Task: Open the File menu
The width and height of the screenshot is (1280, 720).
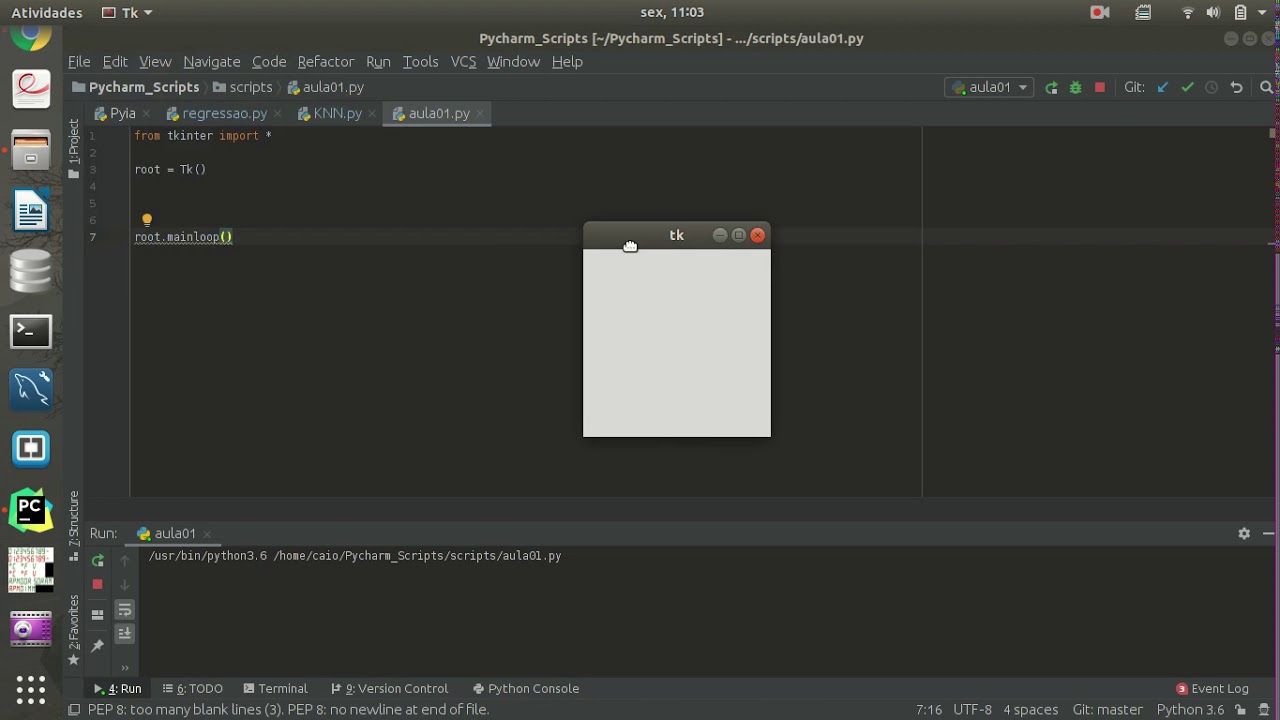Action: [x=79, y=62]
